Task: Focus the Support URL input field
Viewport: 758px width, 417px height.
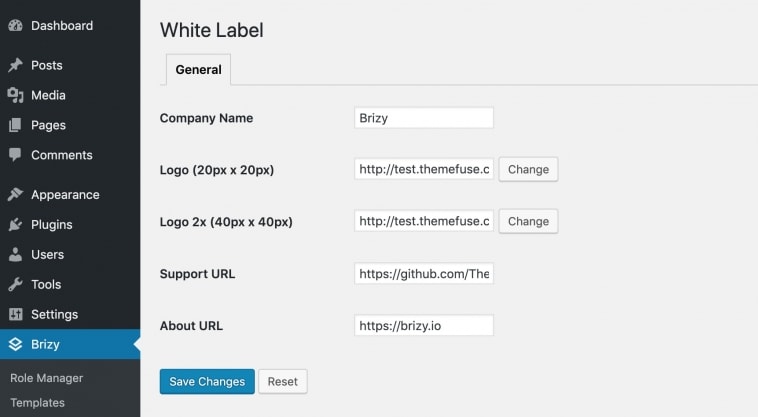Action: pyautogui.click(x=424, y=273)
